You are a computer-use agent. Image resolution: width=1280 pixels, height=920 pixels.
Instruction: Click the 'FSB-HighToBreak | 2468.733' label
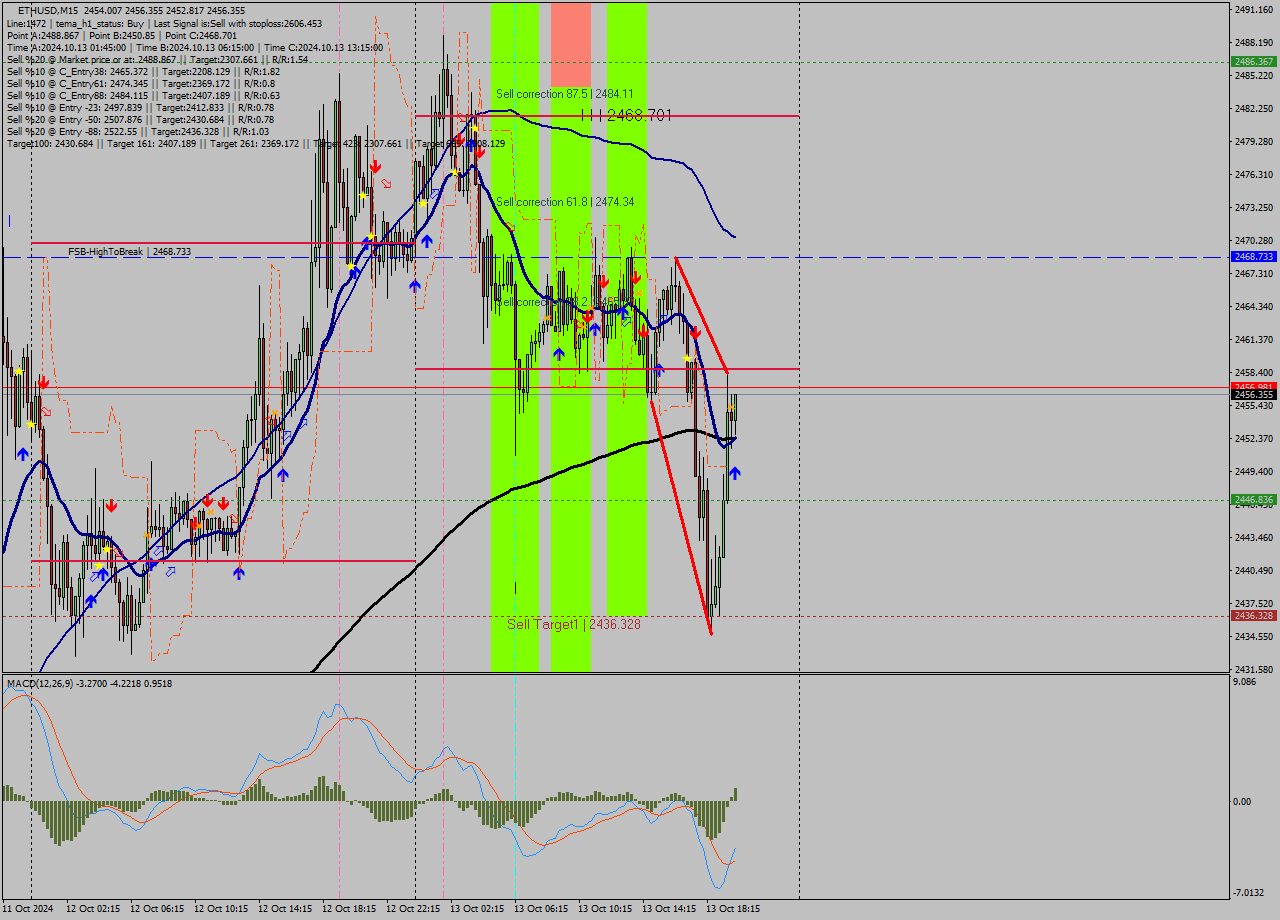129,252
